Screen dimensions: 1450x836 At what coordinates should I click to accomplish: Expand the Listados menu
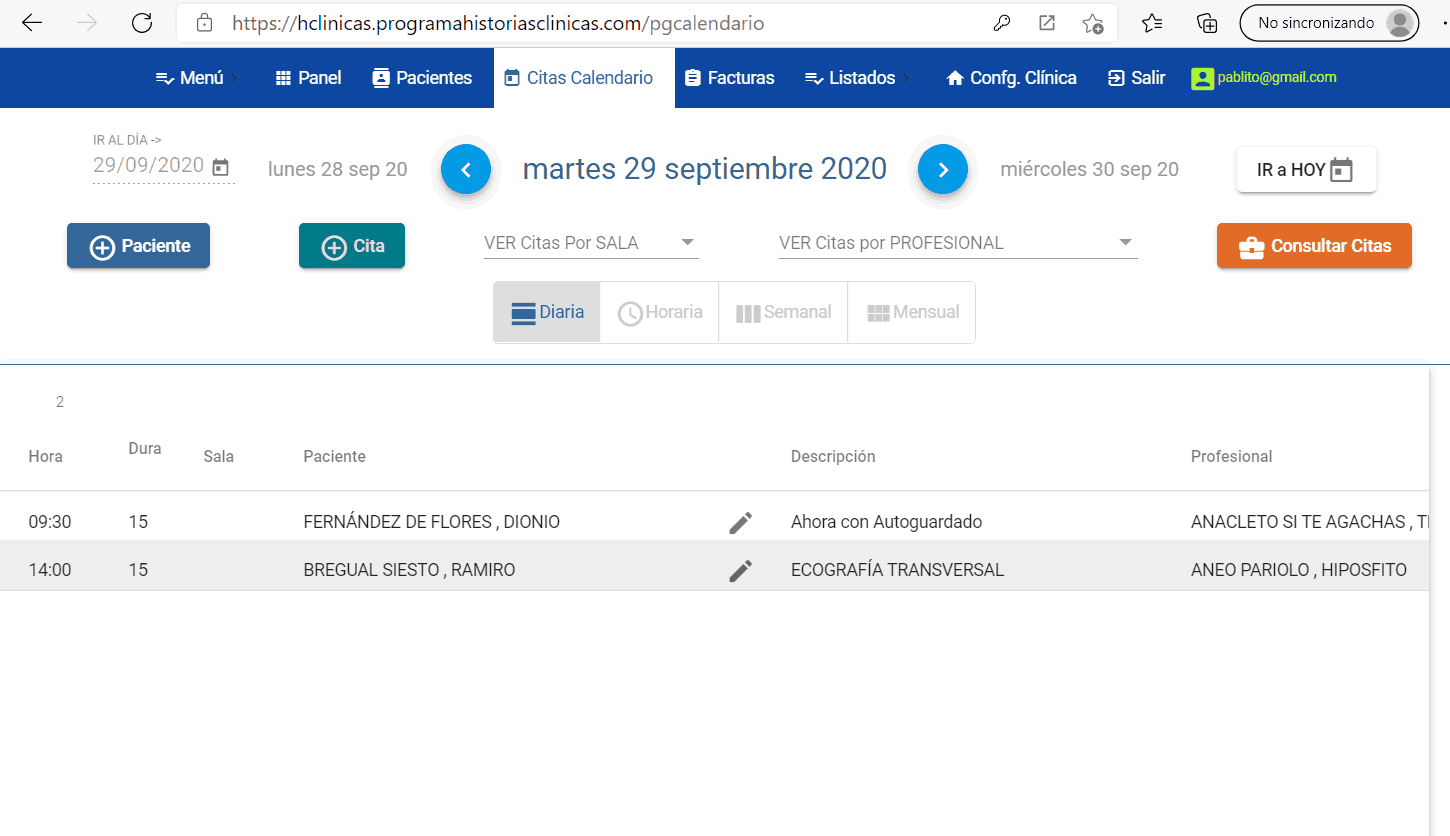tap(855, 77)
